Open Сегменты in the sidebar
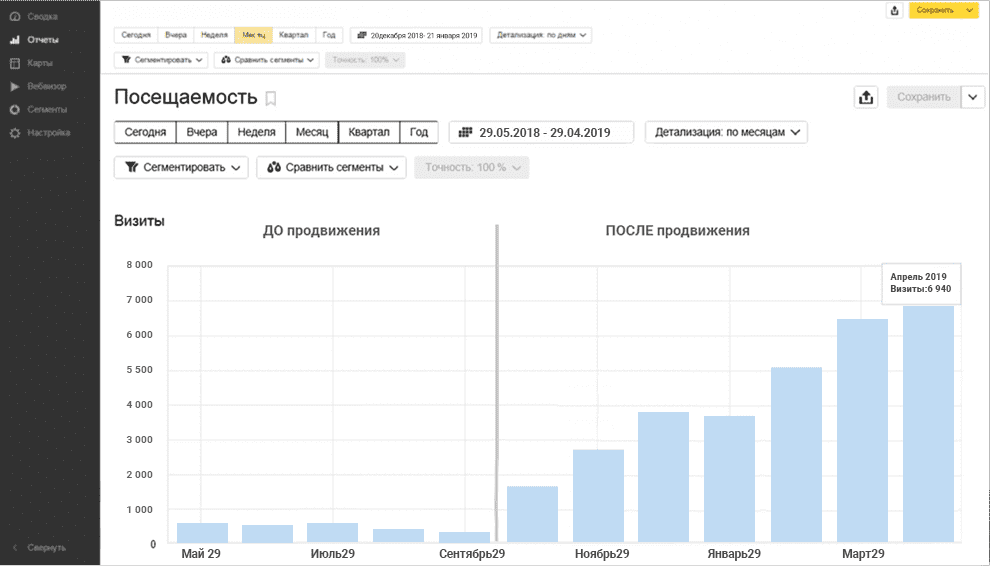990x566 pixels. tap(46, 109)
